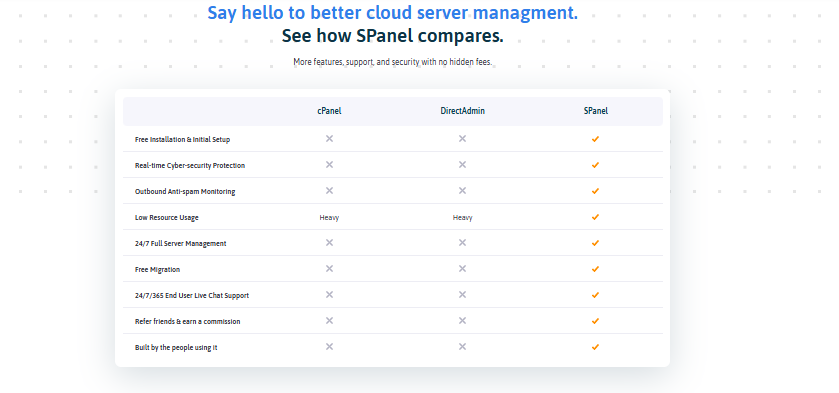The width and height of the screenshot is (839, 393).
Task: Click '24/7/365 End User Live Chat Support' label
Action: (192, 295)
